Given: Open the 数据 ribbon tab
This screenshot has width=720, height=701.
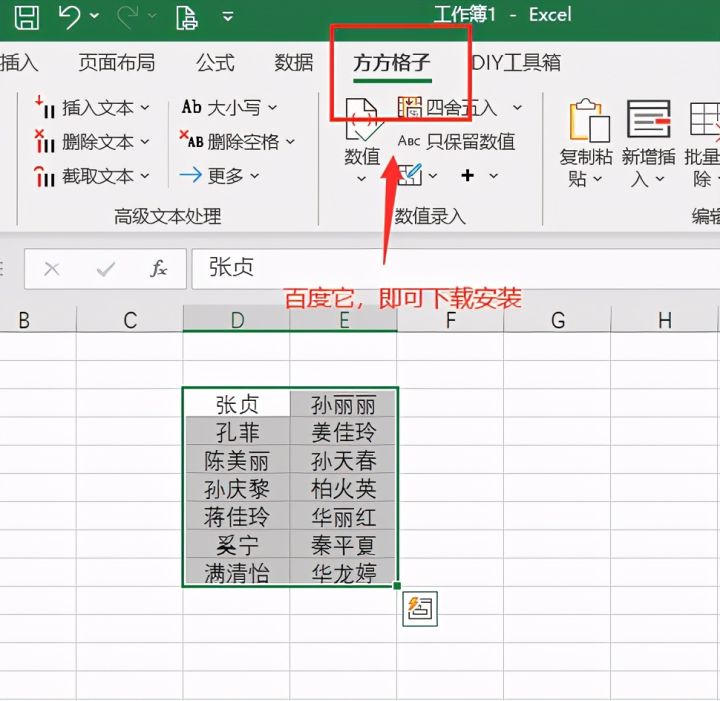Looking at the screenshot, I should point(293,62).
